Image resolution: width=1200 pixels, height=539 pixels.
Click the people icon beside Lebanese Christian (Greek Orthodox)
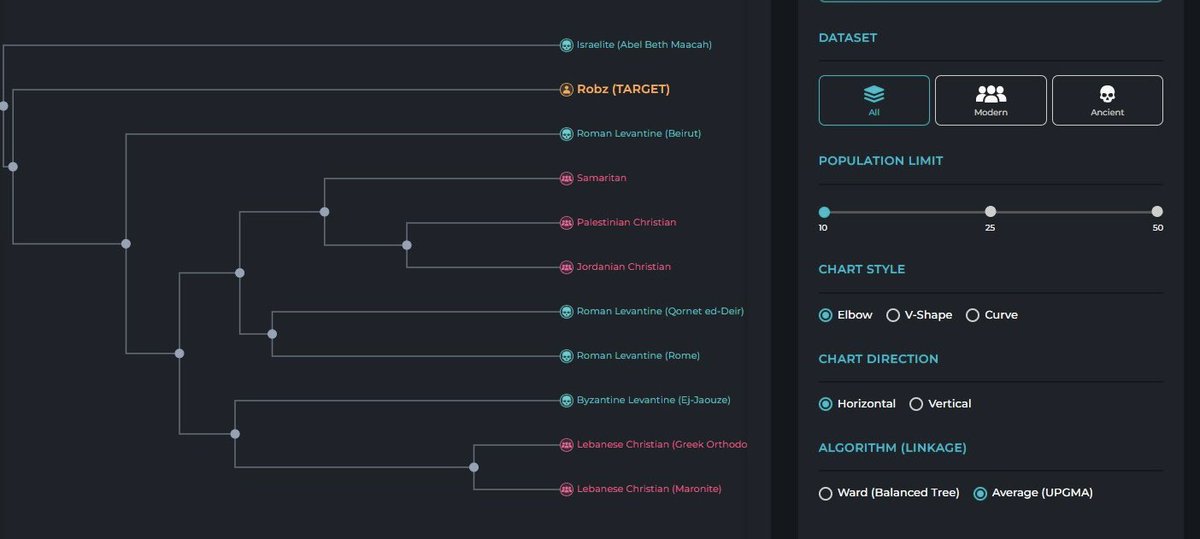click(566, 444)
